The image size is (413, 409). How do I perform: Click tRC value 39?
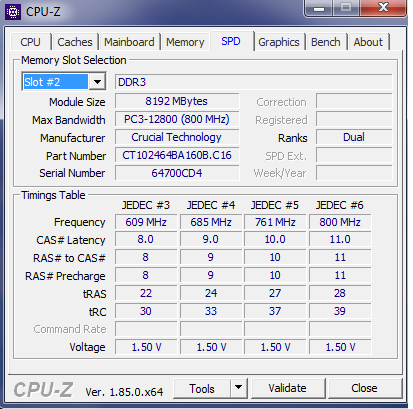pyautogui.click(x=340, y=311)
